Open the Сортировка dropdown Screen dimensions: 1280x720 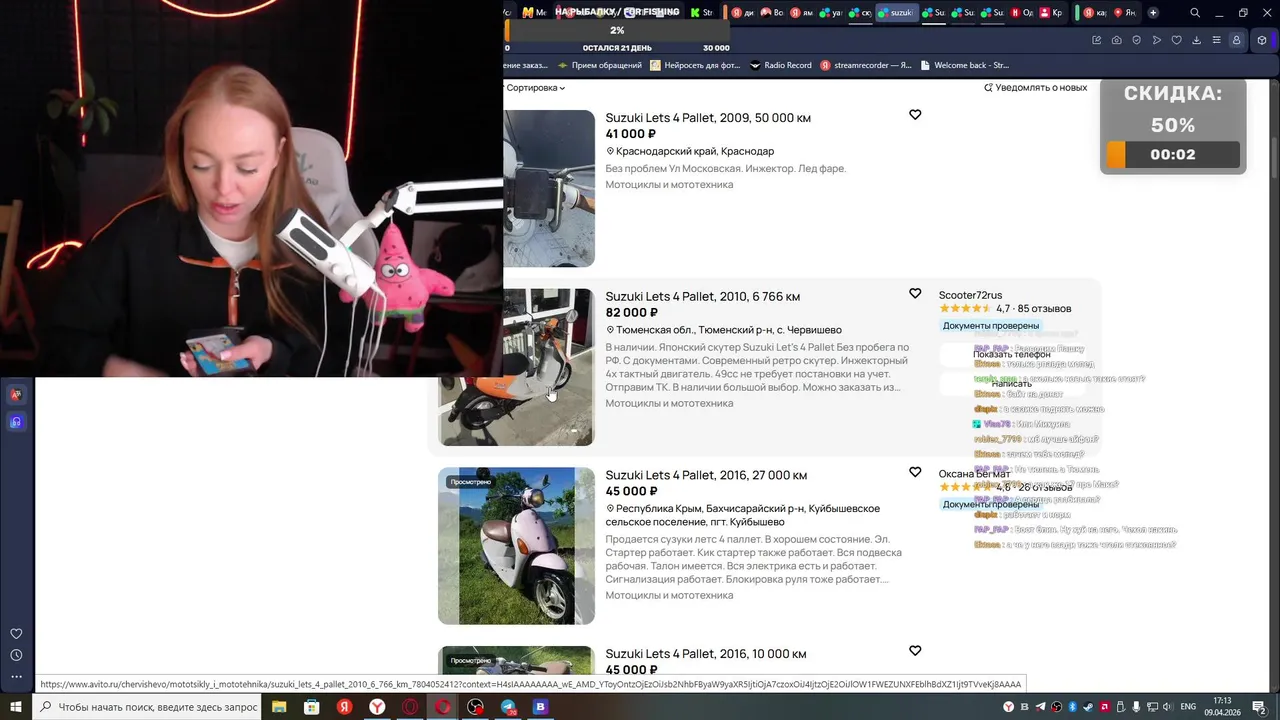pyautogui.click(x=535, y=88)
